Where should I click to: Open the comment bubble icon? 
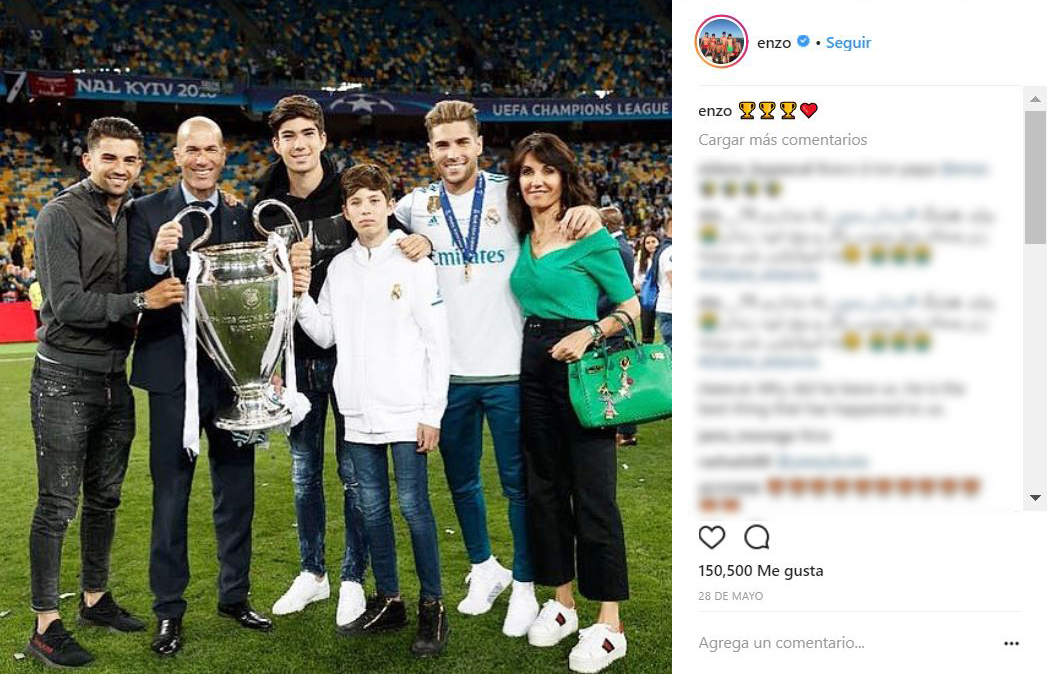pos(757,537)
